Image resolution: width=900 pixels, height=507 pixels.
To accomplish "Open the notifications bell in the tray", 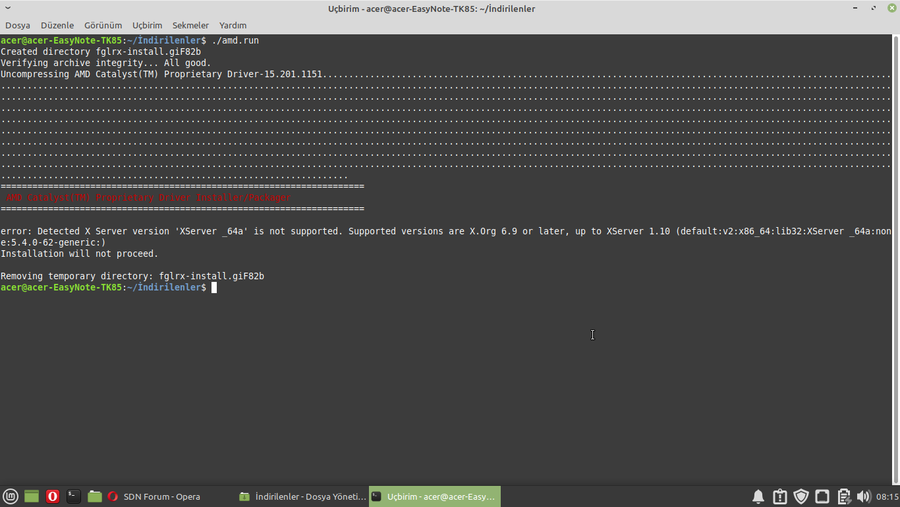I will tap(758, 497).
